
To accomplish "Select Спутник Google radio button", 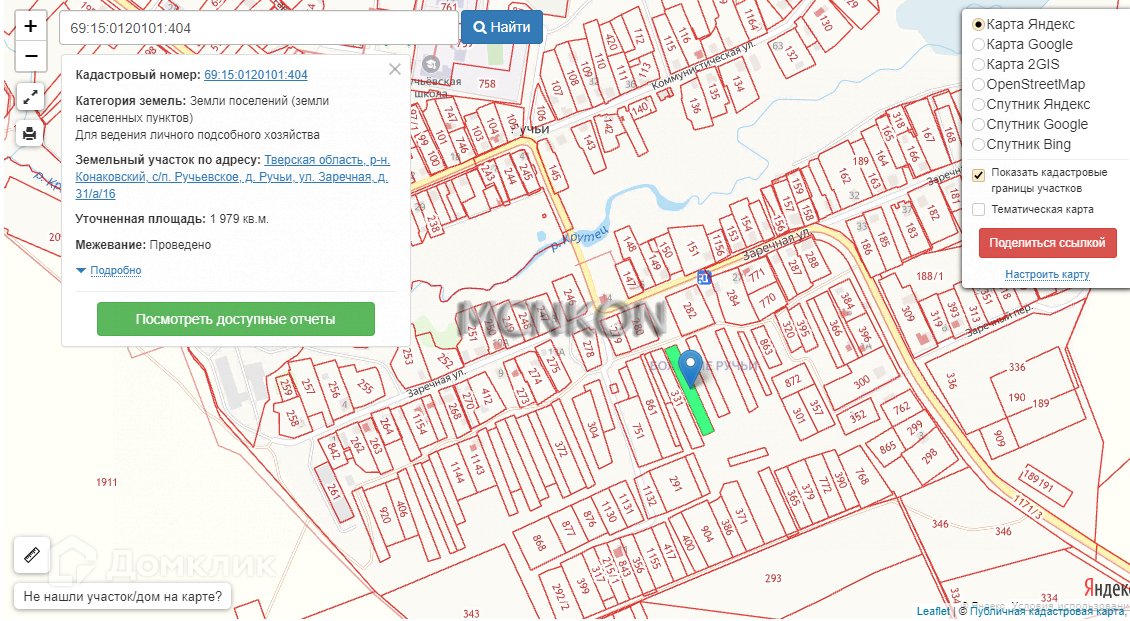I will point(978,125).
